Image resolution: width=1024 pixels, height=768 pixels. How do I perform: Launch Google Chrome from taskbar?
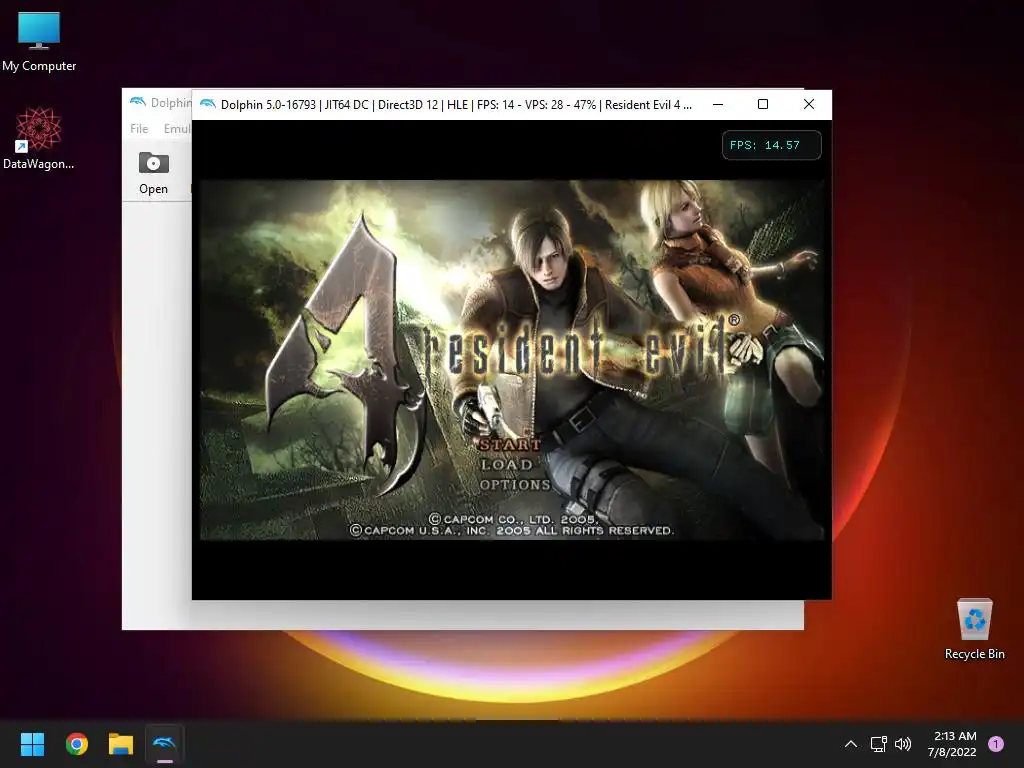click(76, 744)
